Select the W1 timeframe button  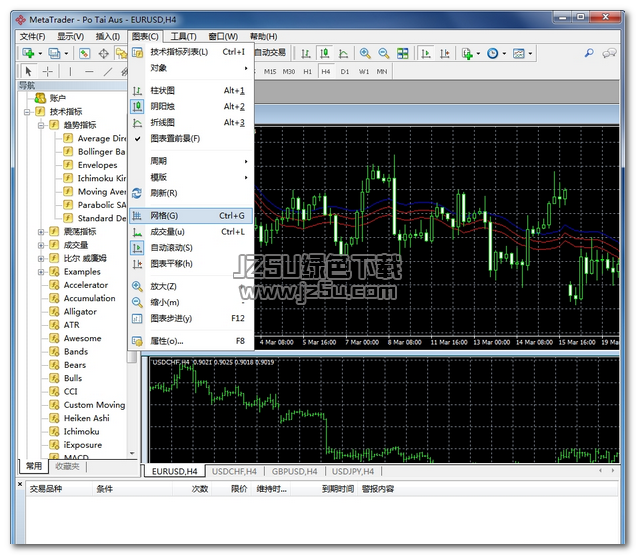pos(364,71)
